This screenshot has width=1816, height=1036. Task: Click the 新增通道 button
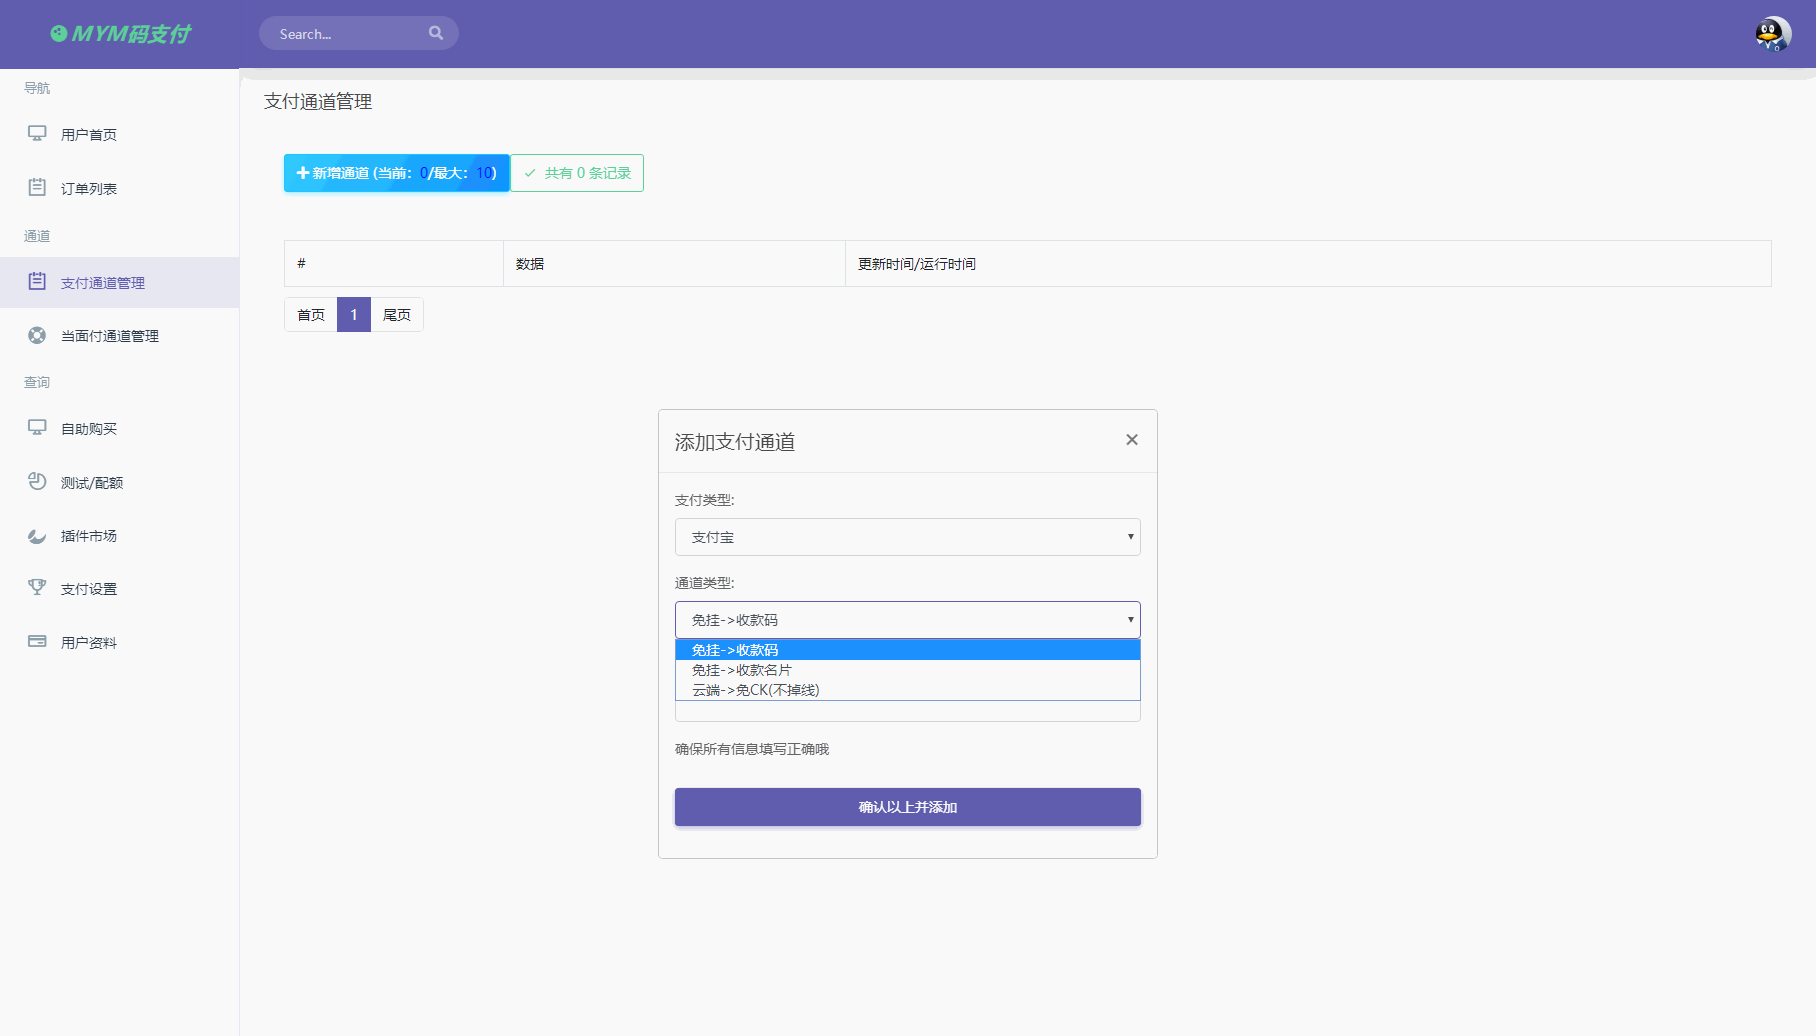point(397,173)
